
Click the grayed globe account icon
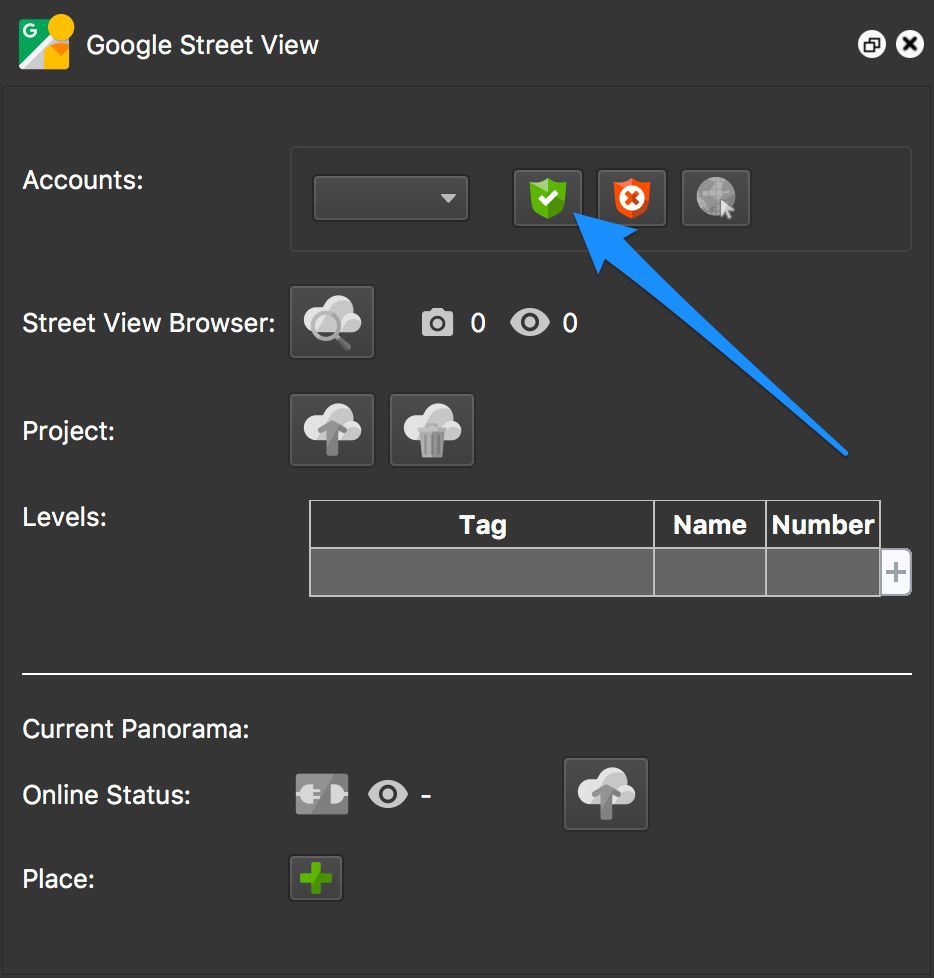(715, 197)
